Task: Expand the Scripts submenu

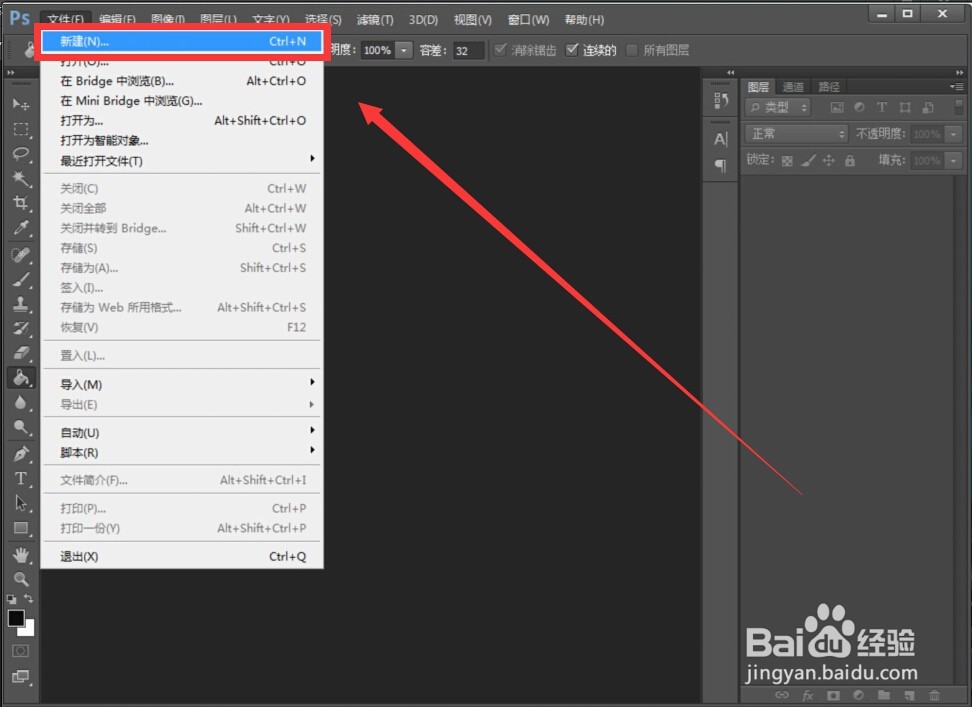Action: click(x=182, y=452)
